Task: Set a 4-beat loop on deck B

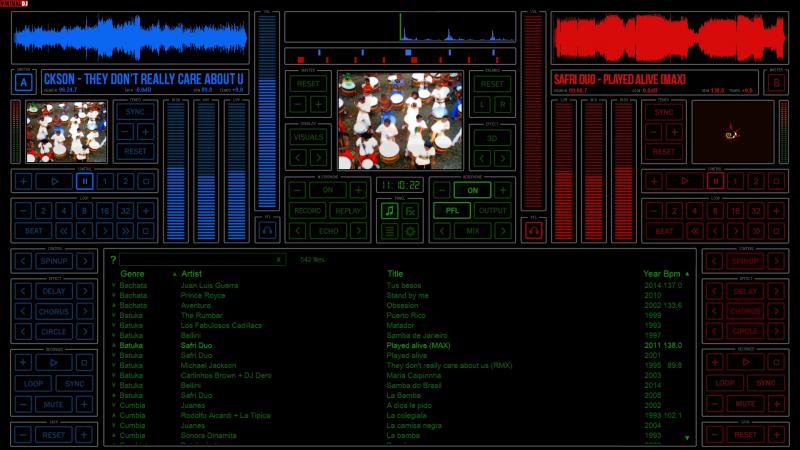Action: coord(694,210)
